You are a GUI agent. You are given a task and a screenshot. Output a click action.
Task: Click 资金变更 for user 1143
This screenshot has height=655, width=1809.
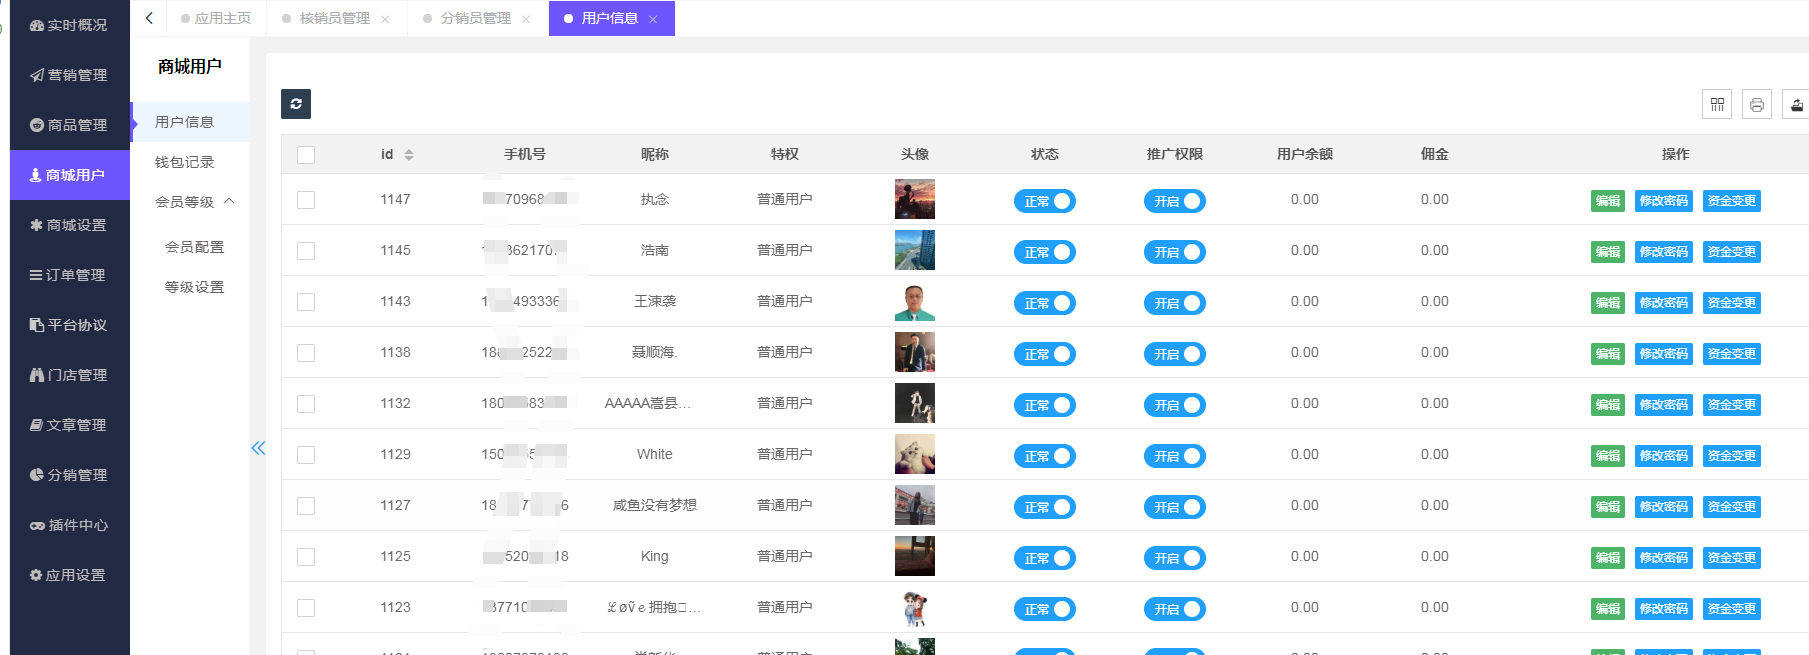[x=1732, y=303]
